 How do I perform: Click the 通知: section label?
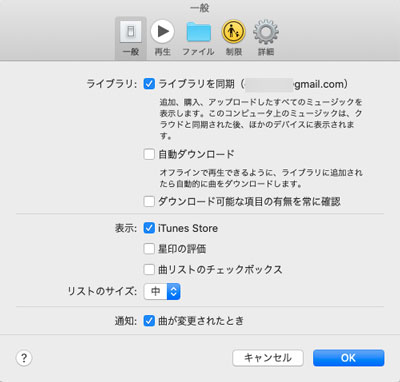126,321
